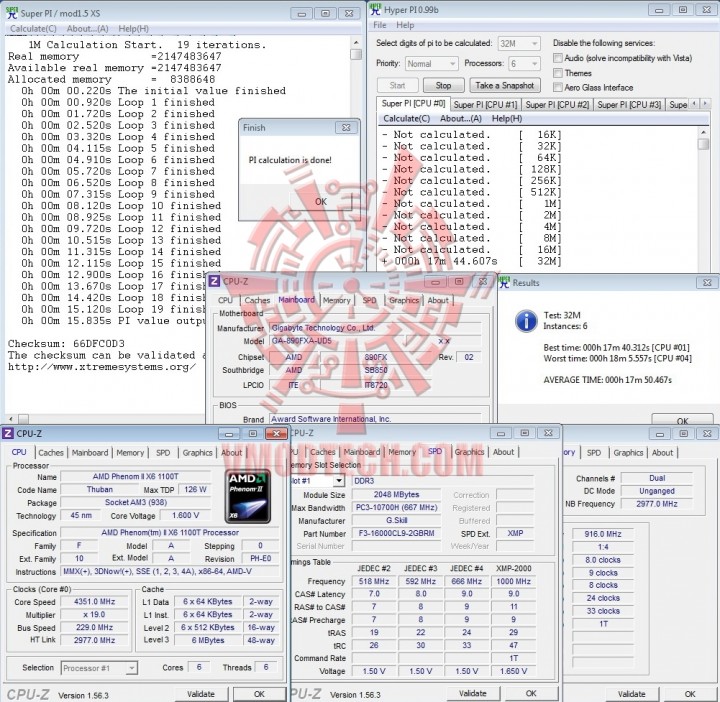Click Super PI horizontal scroll left arrow
The height and width of the screenshot is (702, 720).
tap(11, 419)
